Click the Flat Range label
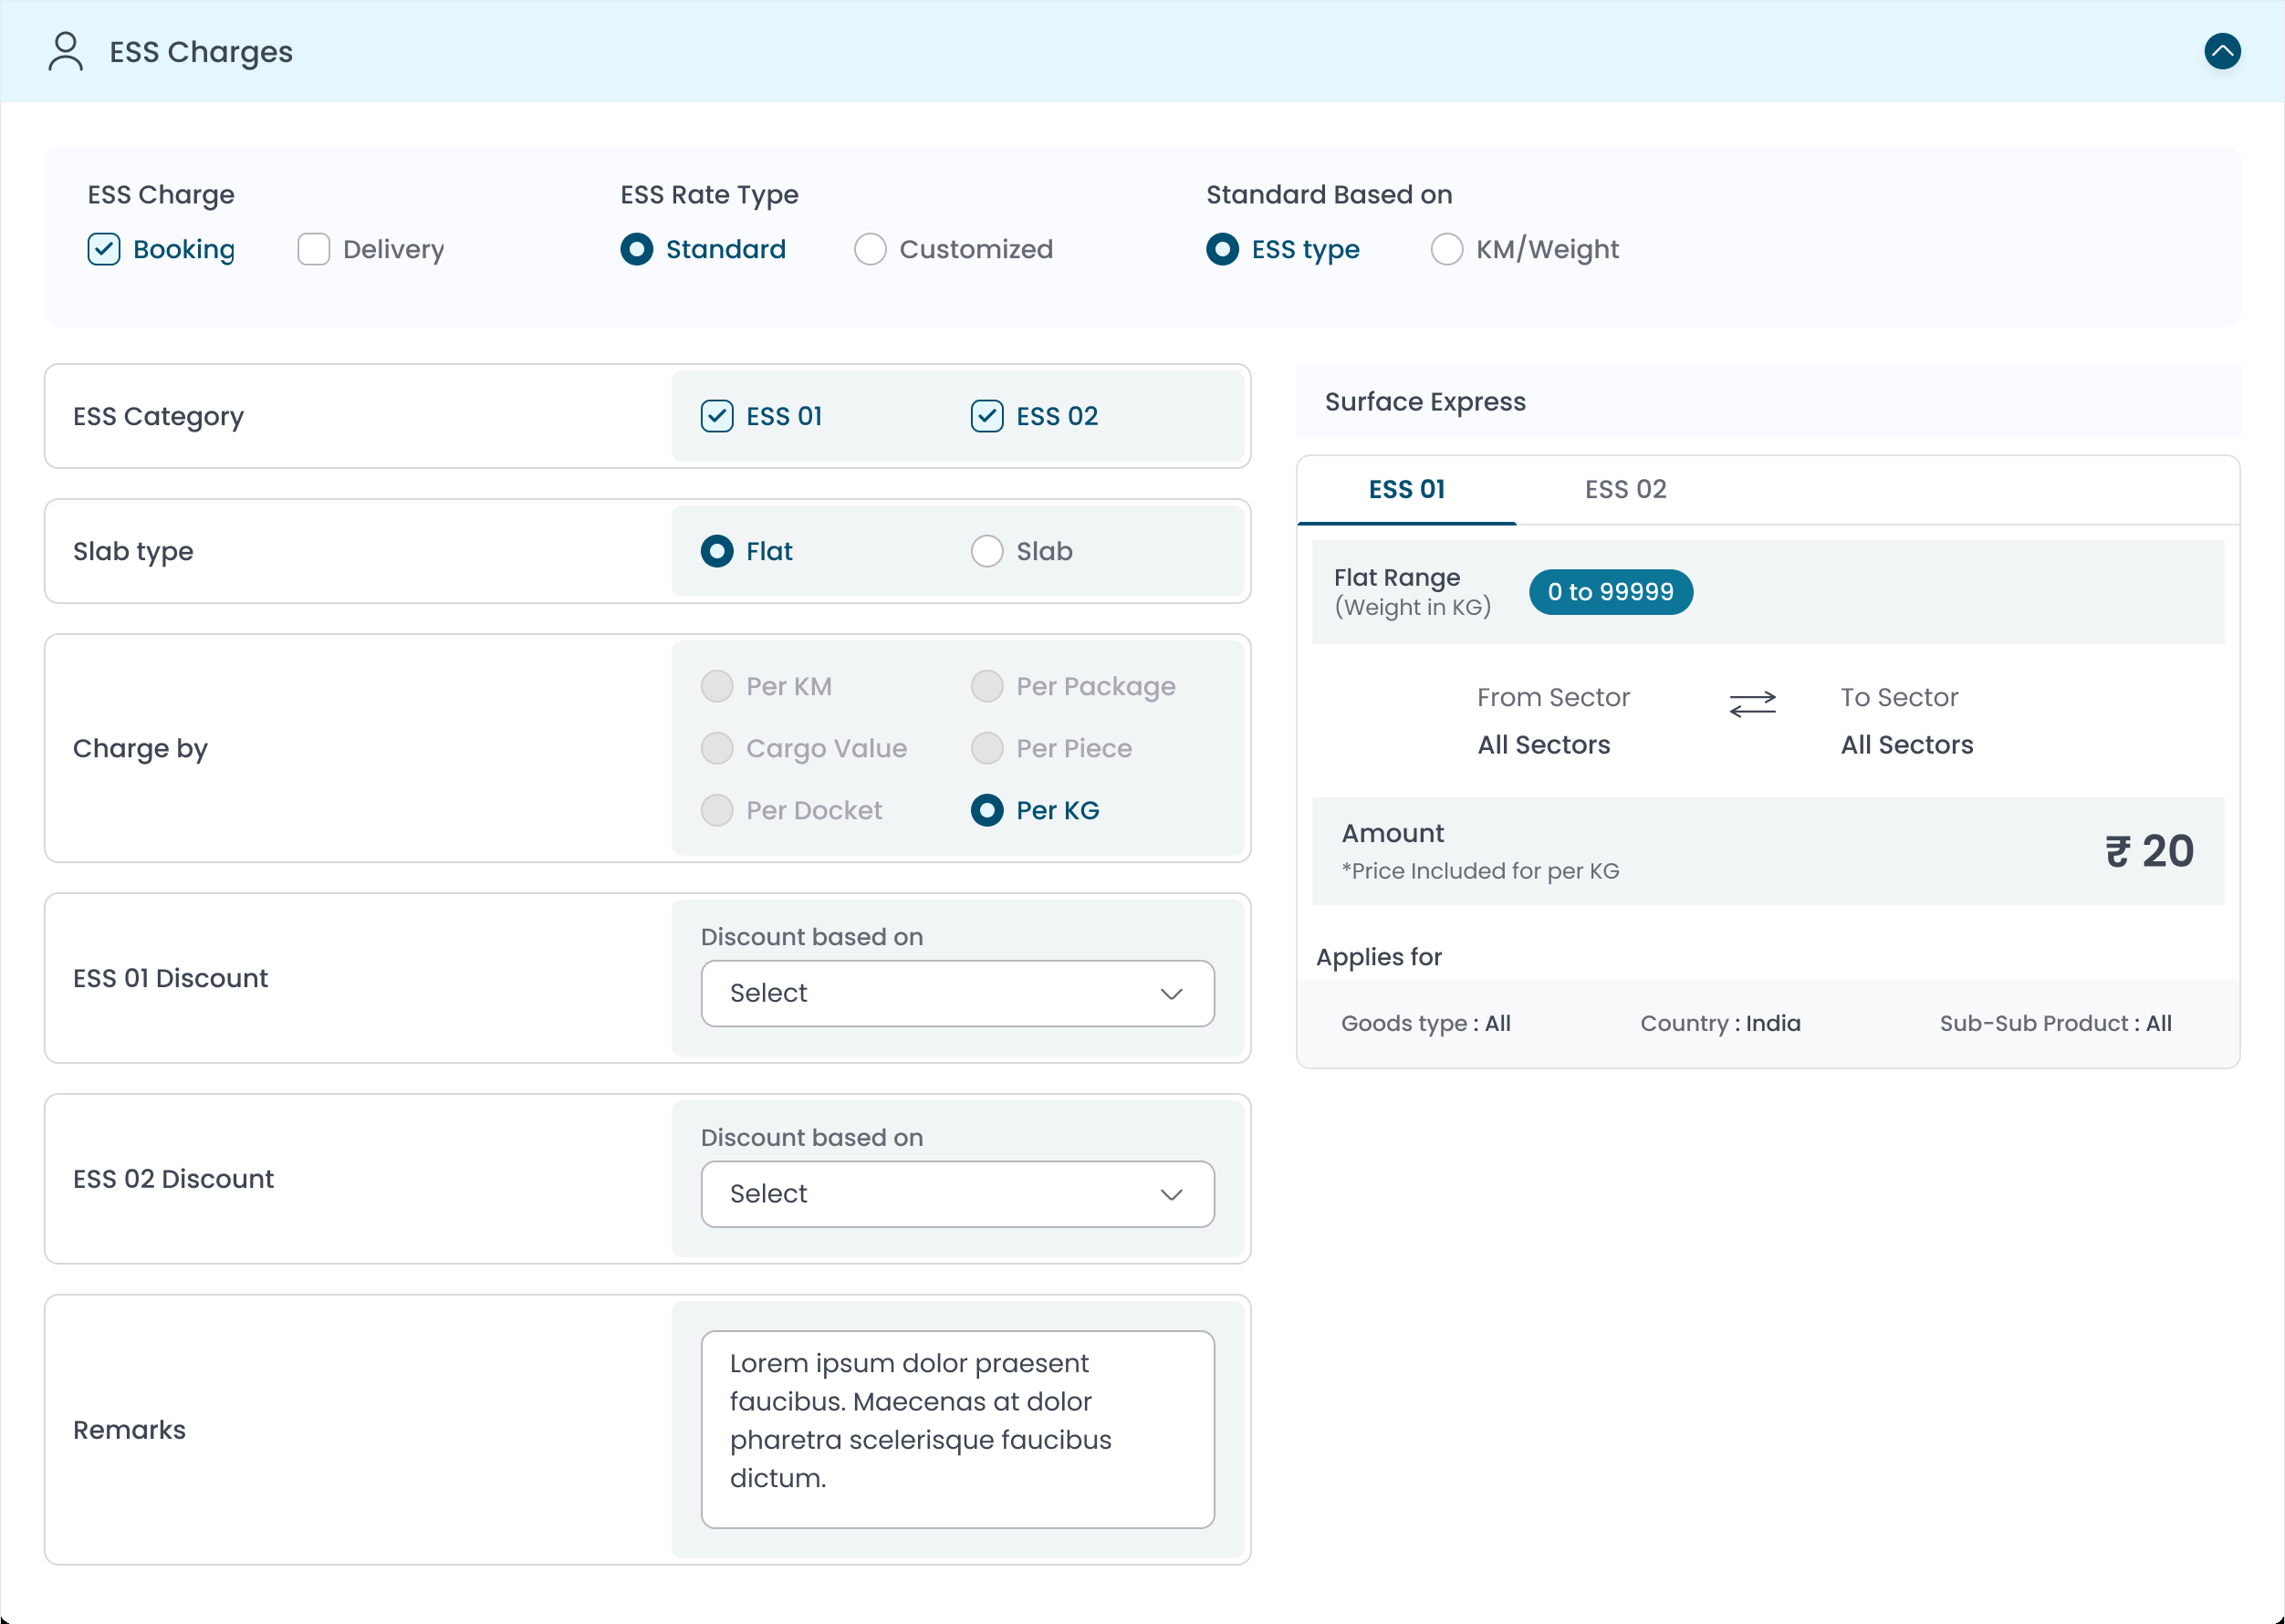The height and width of the screenshot is (1624, 2285). point(1397,577)
